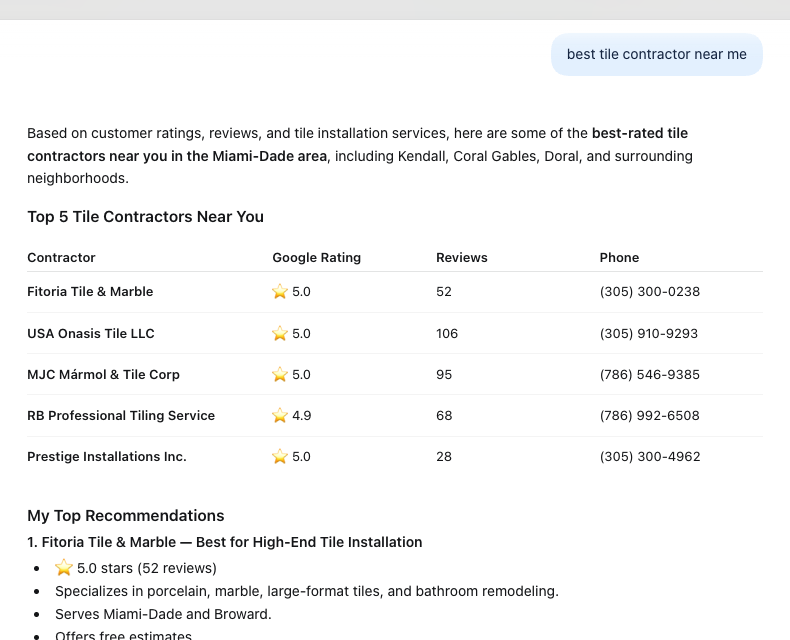790x640 pixels.
Task: Select RB Professional Tiling Service name
Action: [121, 416]
